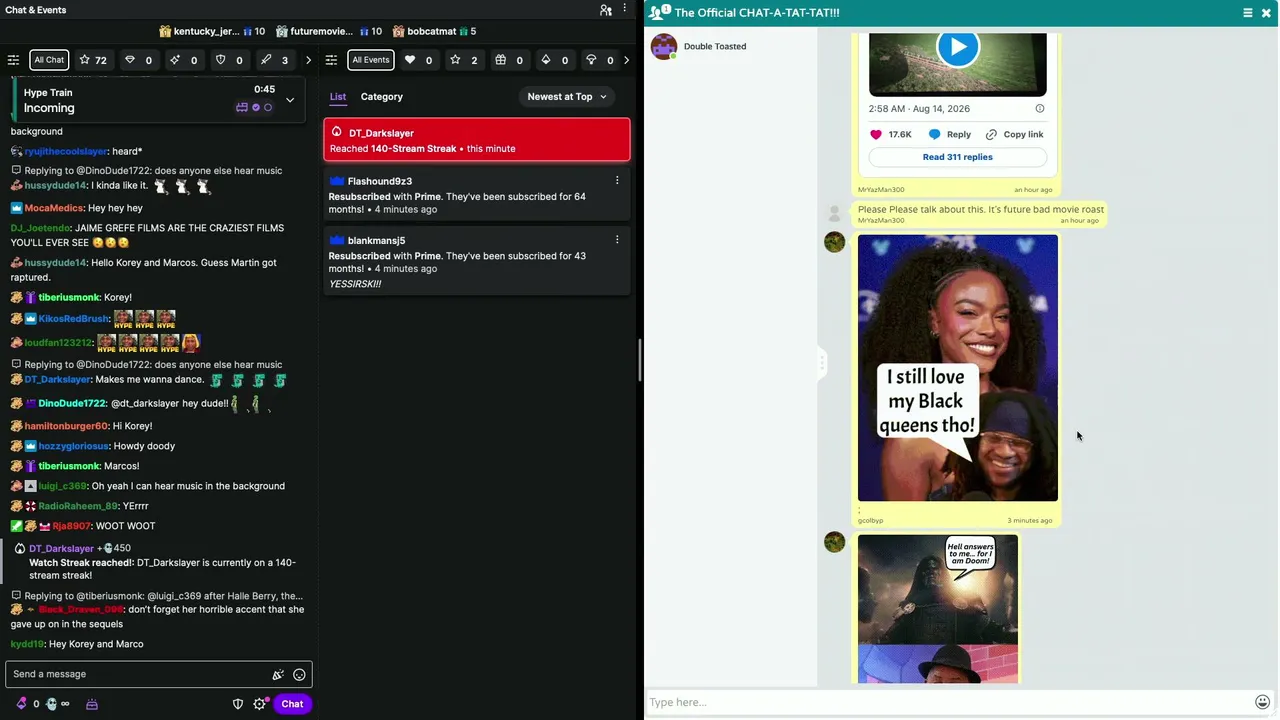Toggle the star events filter showing 2
This screenshot has width=1280, height=720.
464,60
